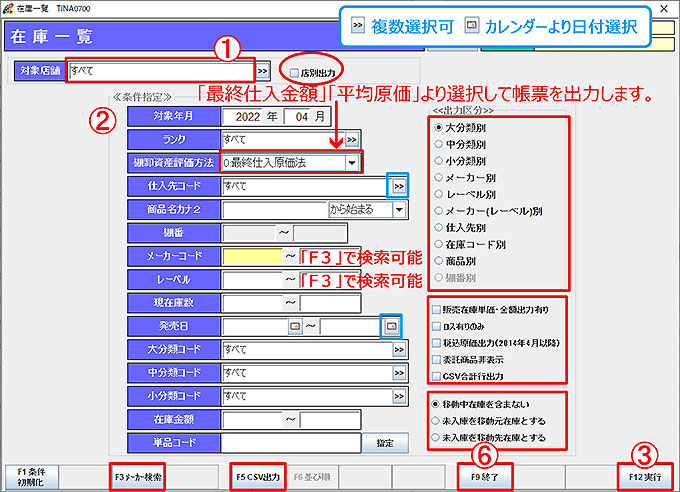680x492 pixels.
Task: Check CSV合計行出力 option
Action: (437, 376)
